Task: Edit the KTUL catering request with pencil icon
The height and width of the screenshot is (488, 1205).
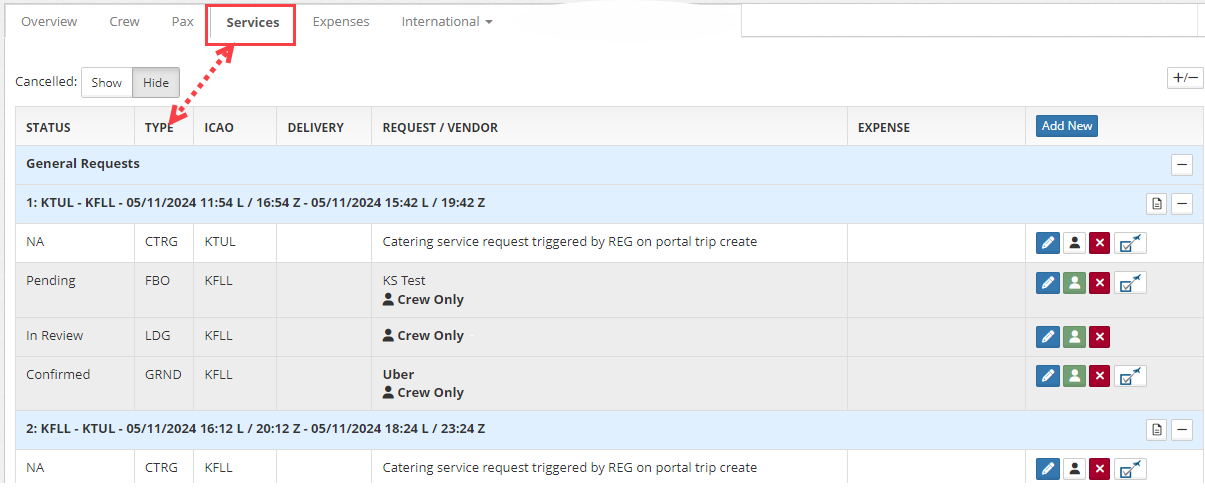Action: pyautogui.click(x=1047, y=243)
